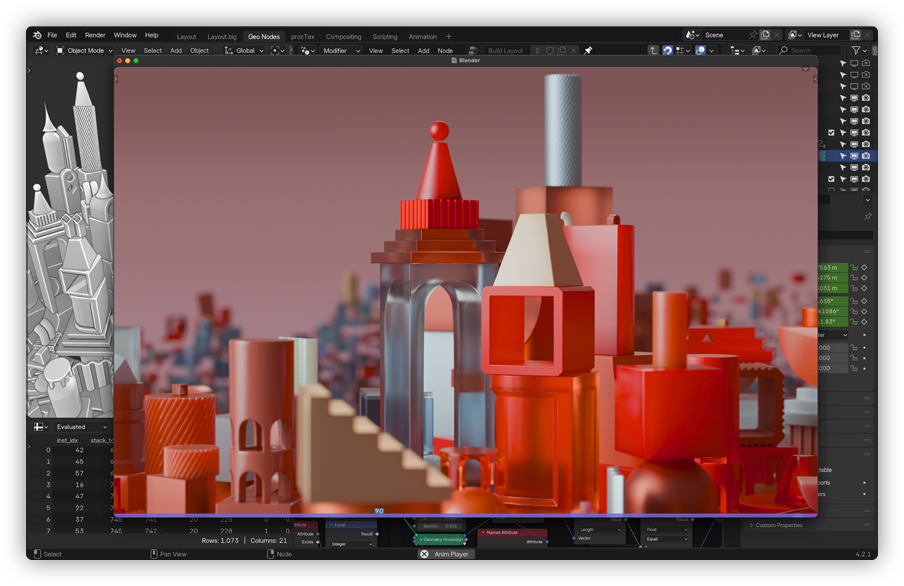Open the Global transform orientation dropdown
Viewport: 904px width, 586px height.
tap(244, 50)
